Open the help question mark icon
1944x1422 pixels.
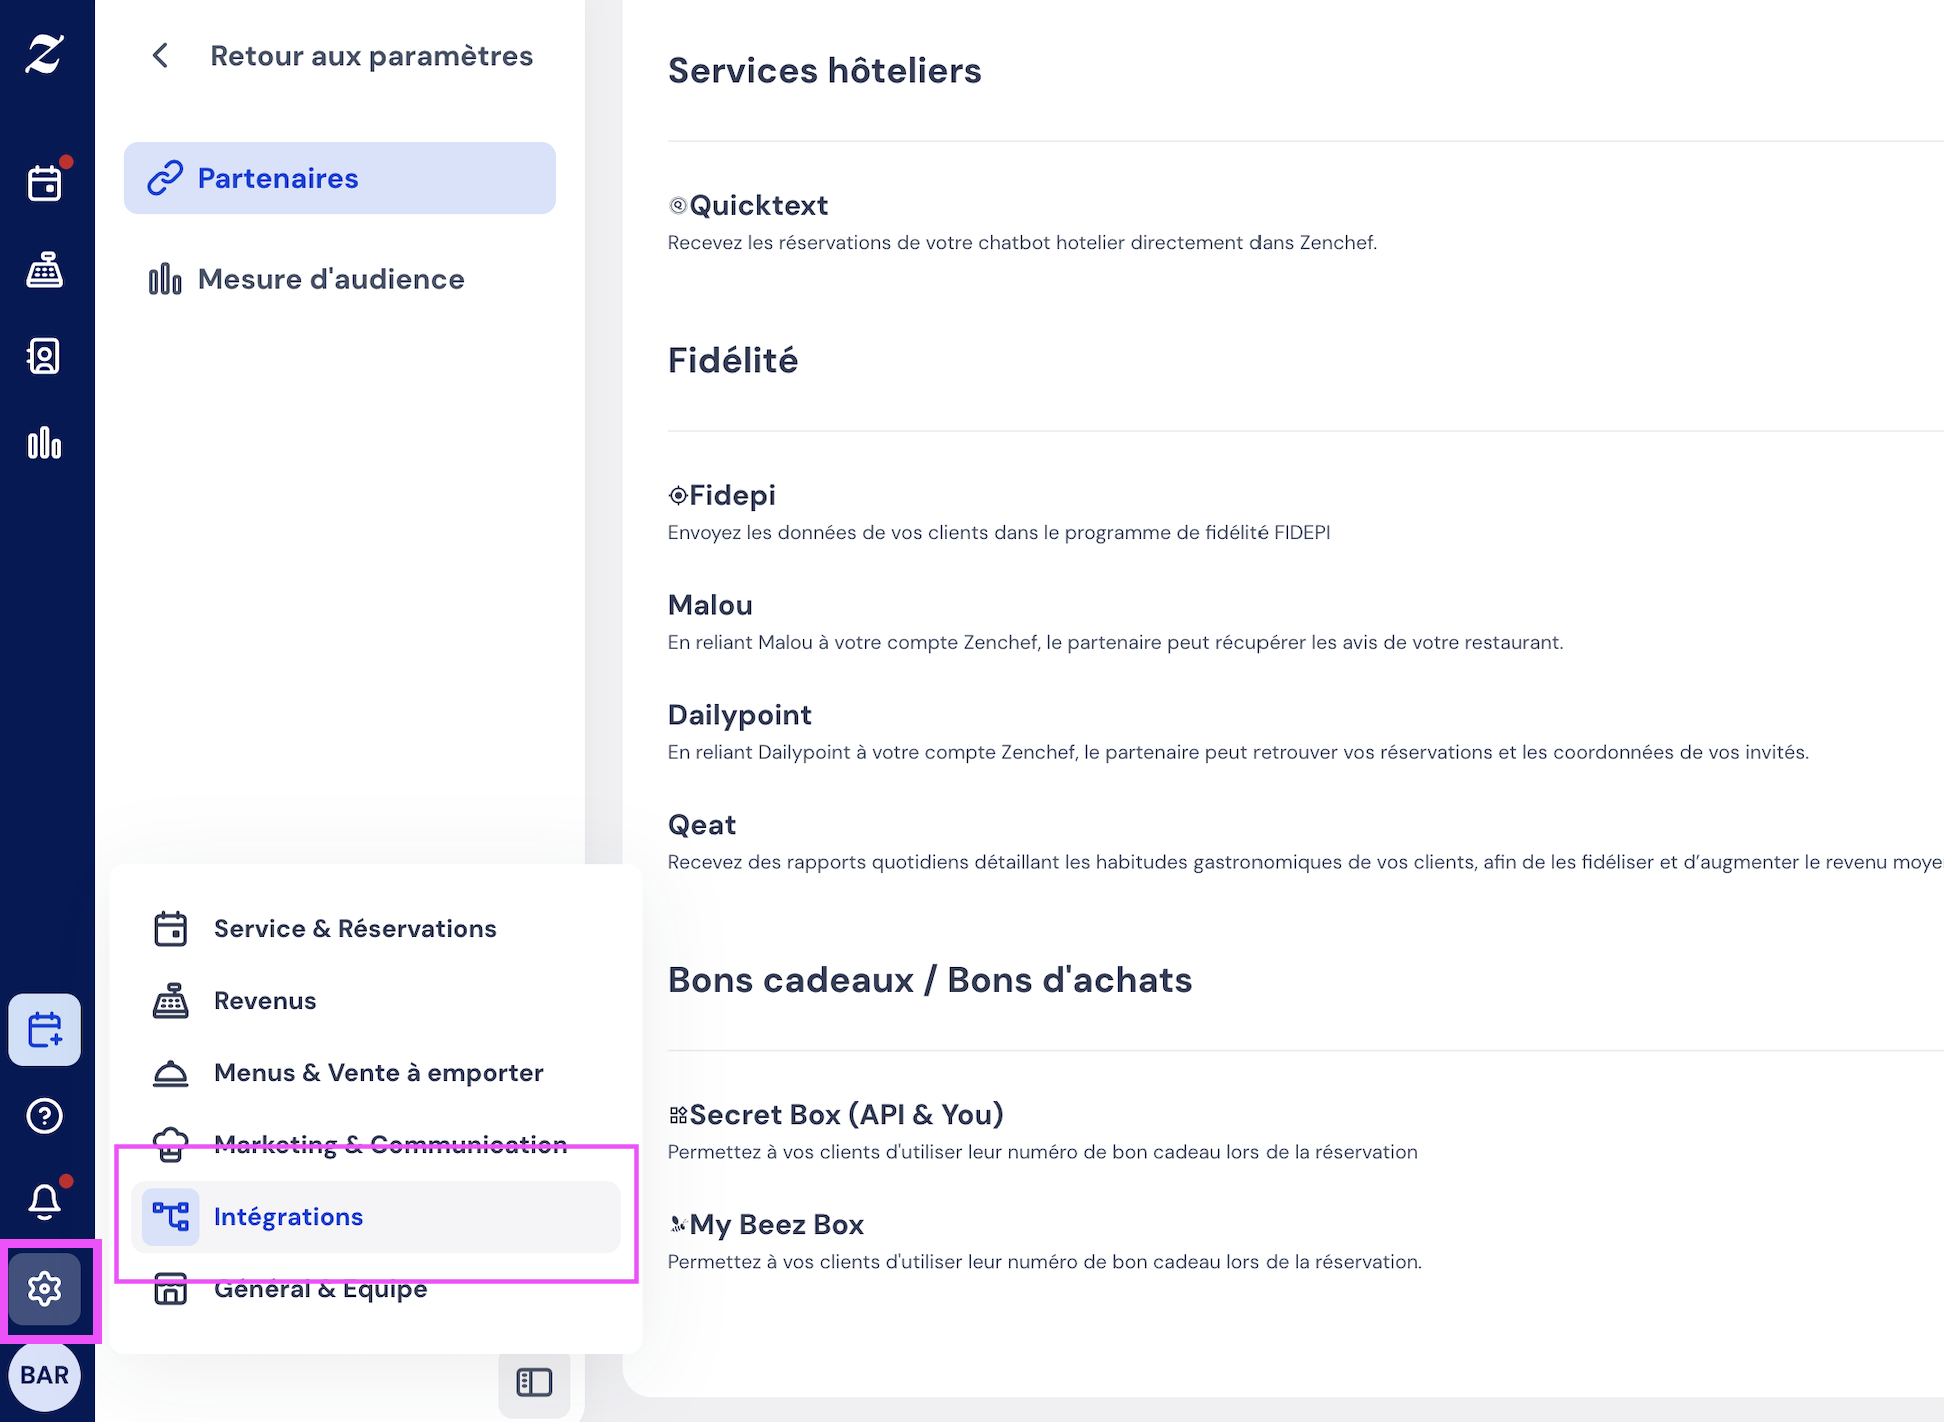click(45, 1115)
